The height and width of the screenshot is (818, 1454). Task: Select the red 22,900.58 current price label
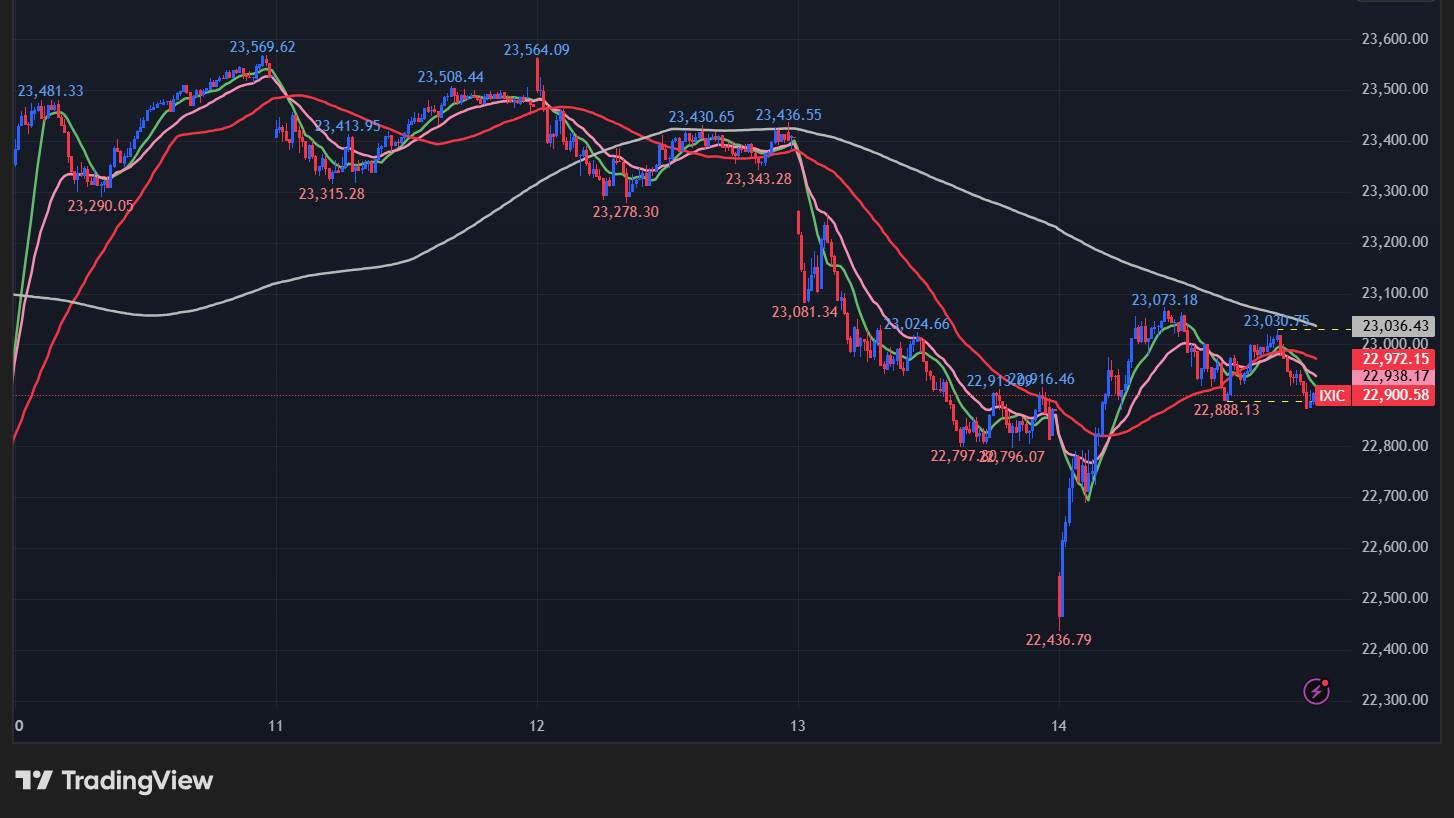pos(1392,396)
